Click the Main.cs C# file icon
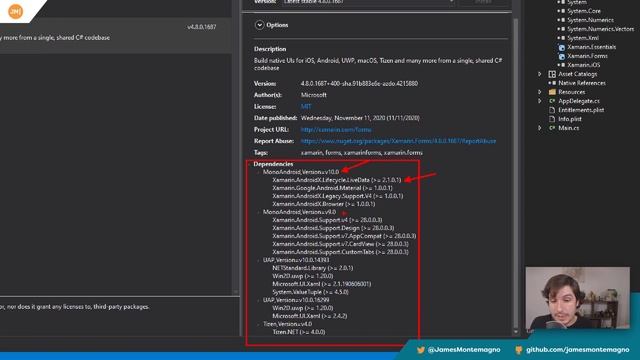Viewport: 640px width, 360px height. 552,128
